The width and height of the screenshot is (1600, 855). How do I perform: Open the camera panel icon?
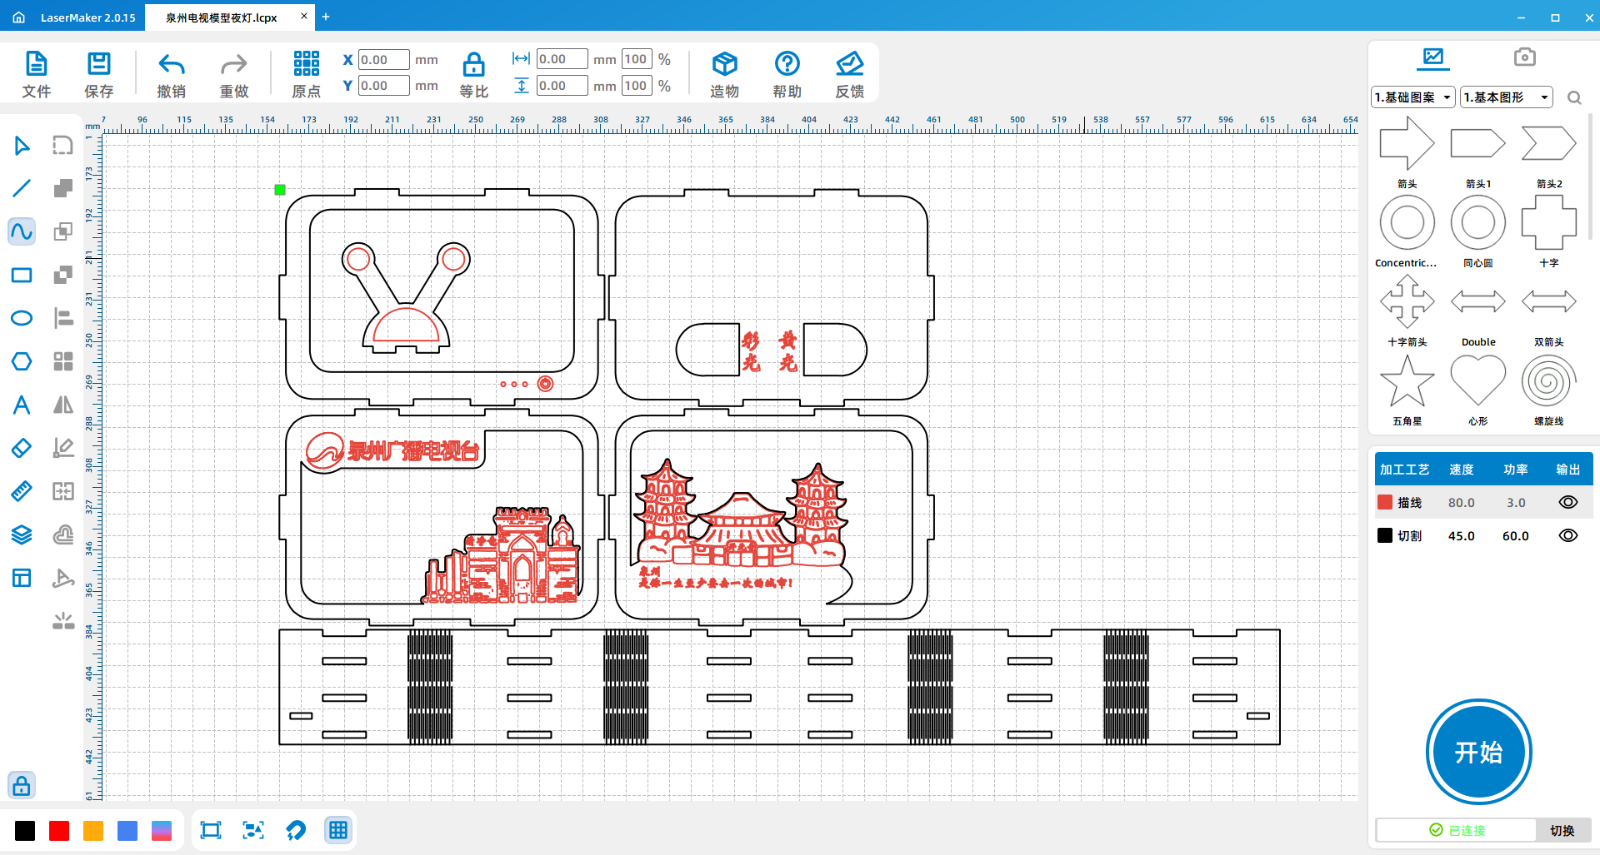(1524, 57)
